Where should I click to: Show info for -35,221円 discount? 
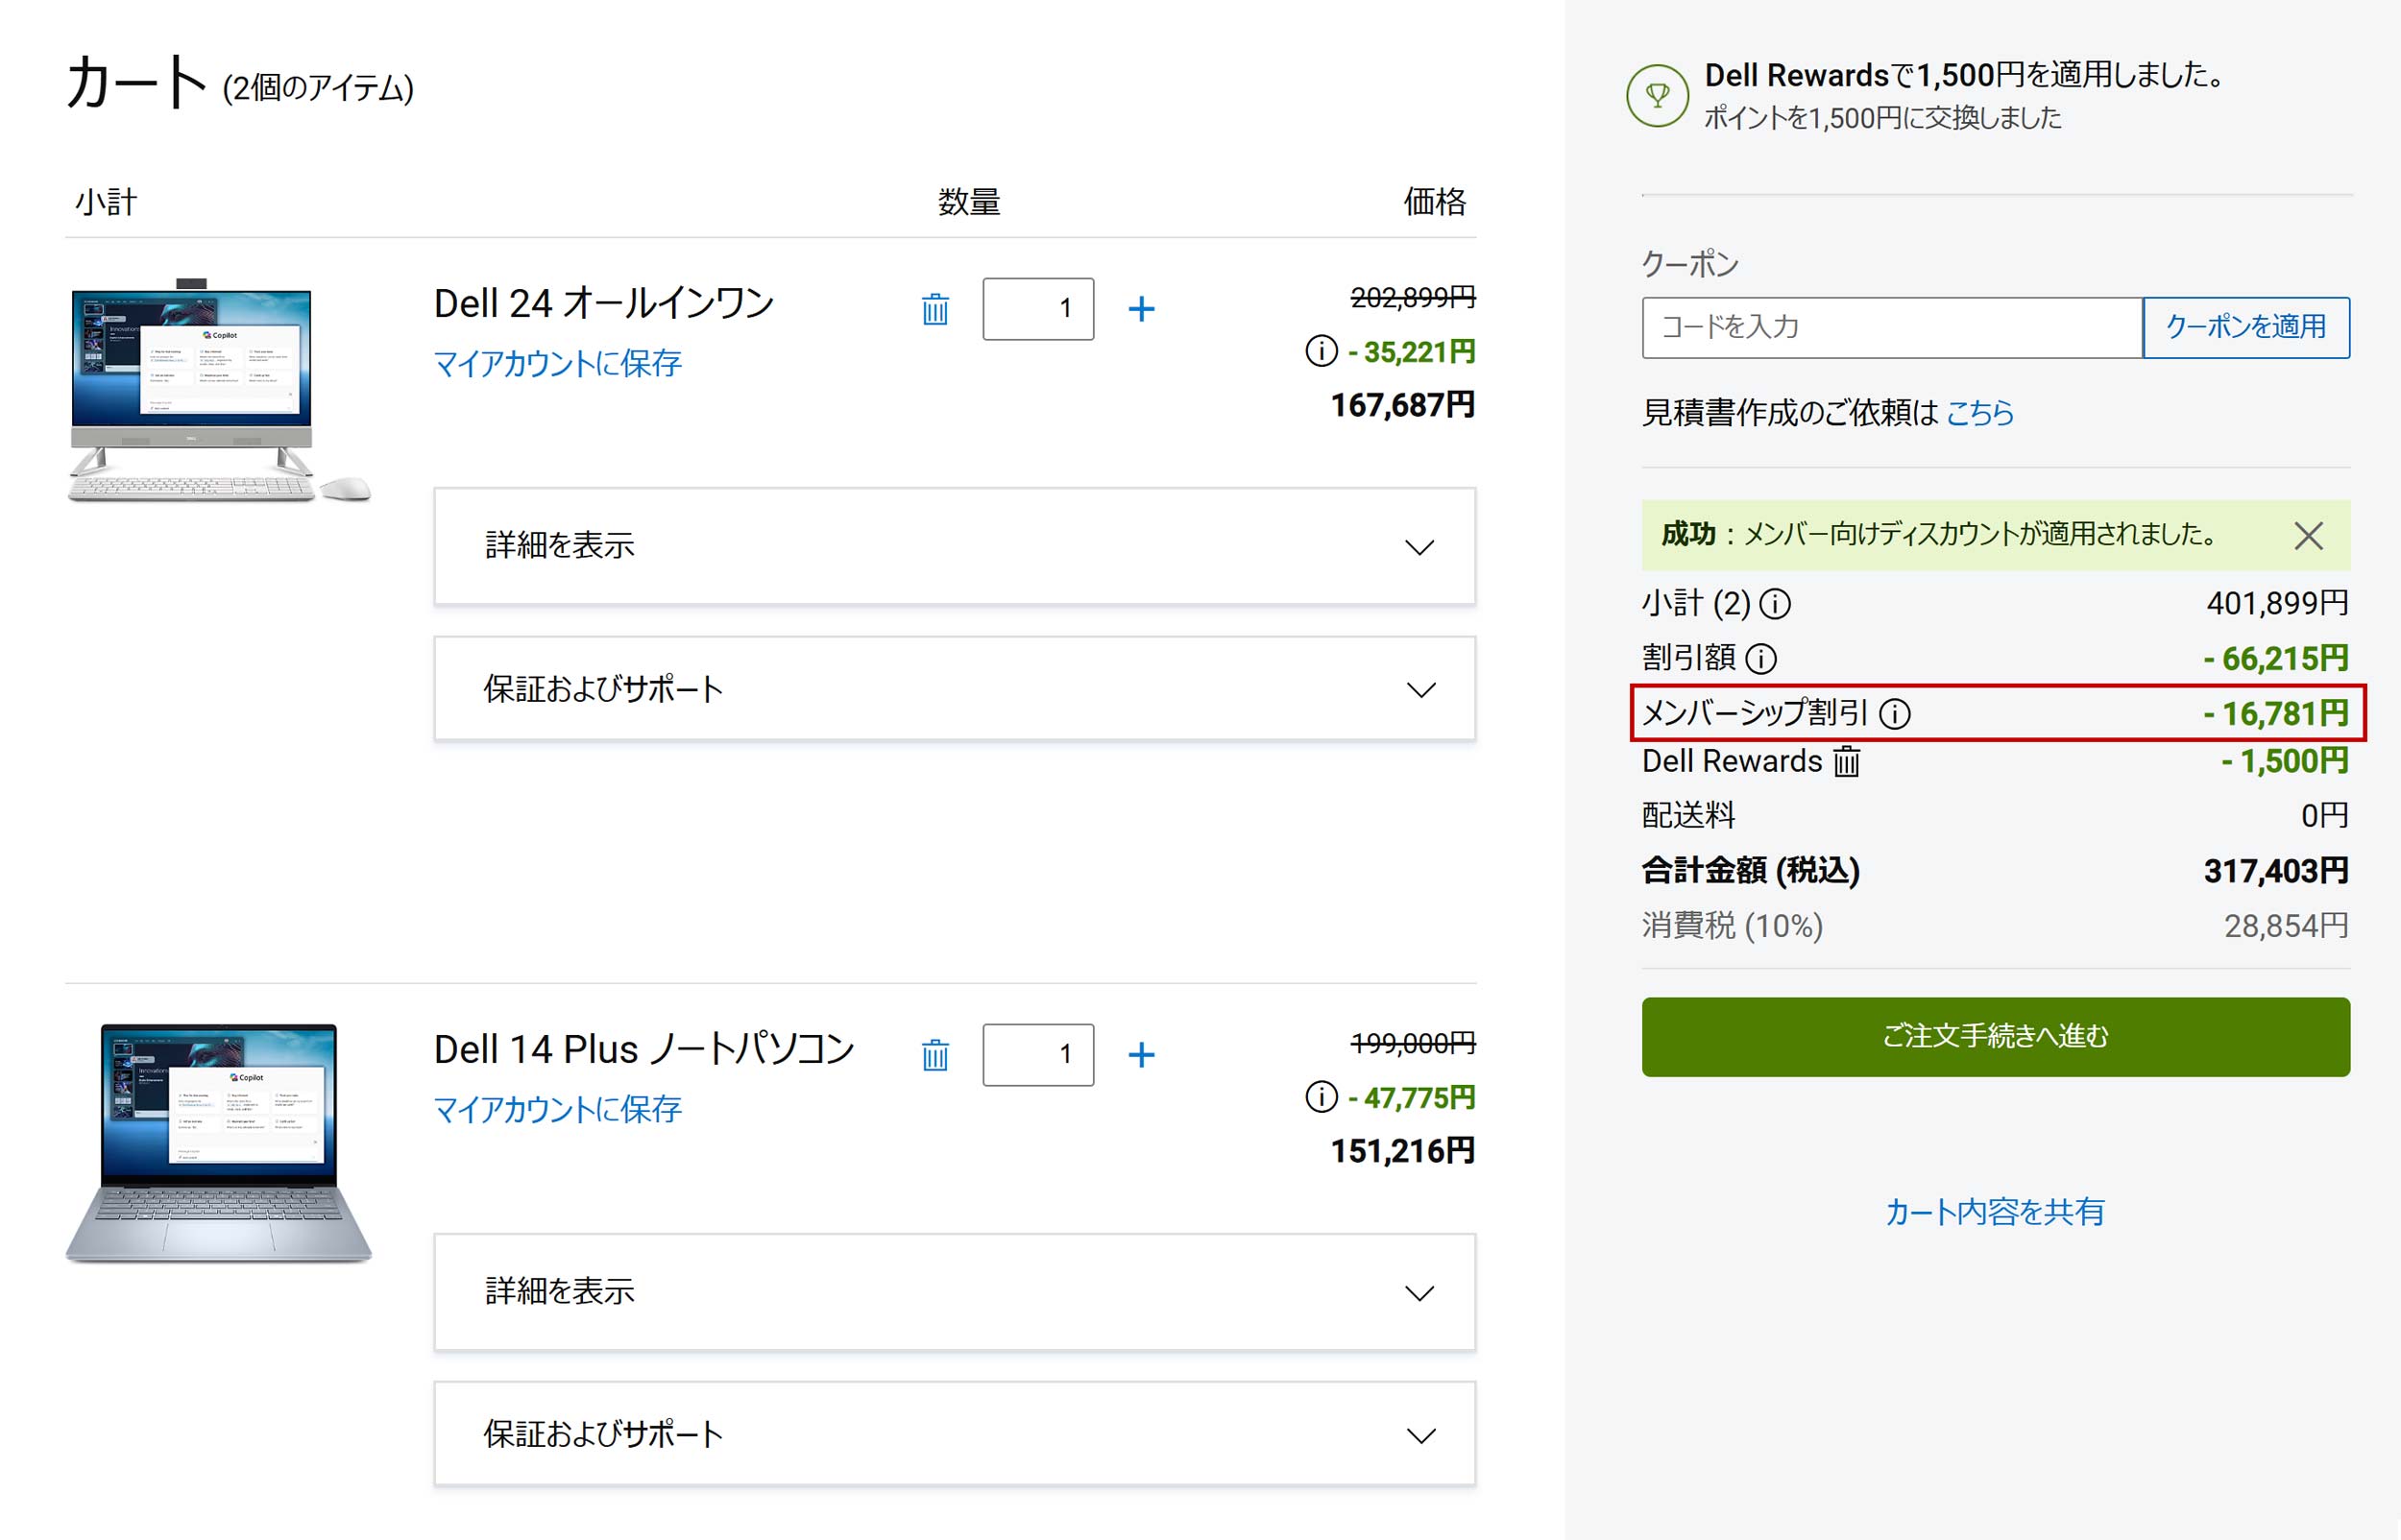click(1321, 351)
